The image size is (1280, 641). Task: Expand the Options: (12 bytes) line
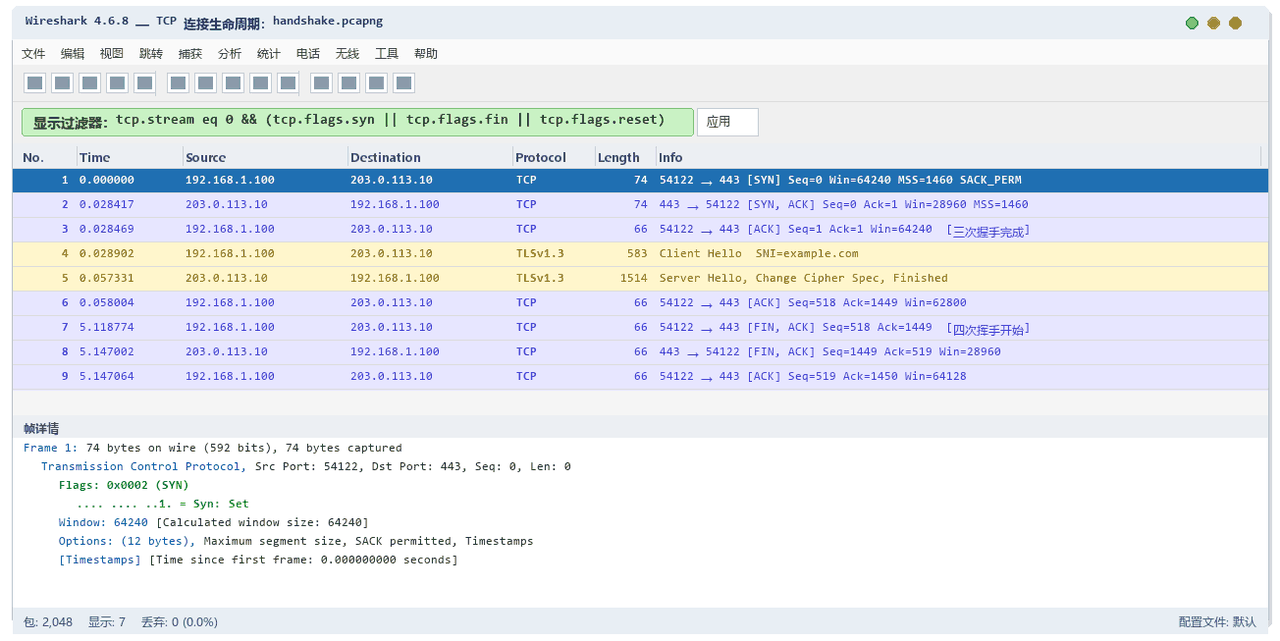click(x=296, y=541)
